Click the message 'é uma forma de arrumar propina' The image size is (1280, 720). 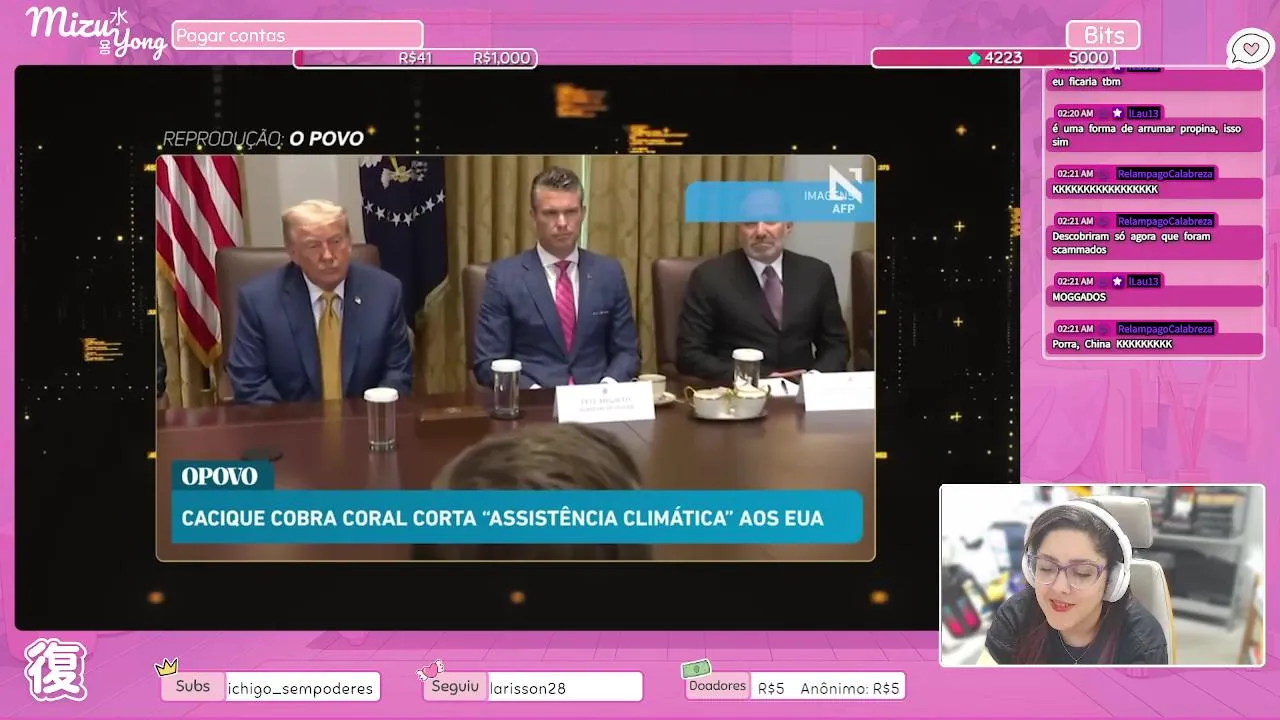[1146, 135]
